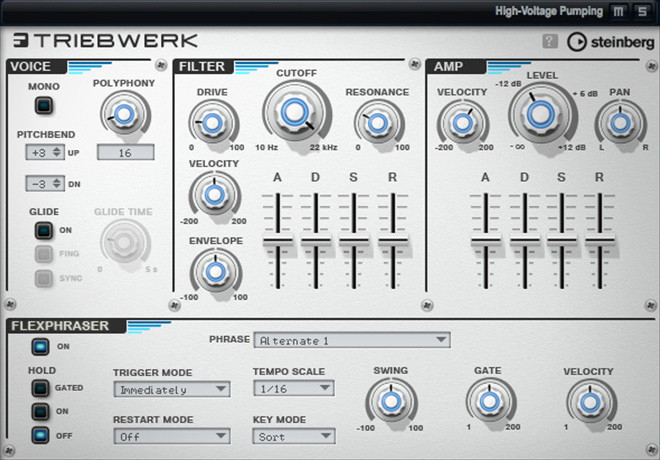This screenshot has width=660, height=460.
Task: Click the filter VELOCITY knob
Action: (215, 195)
